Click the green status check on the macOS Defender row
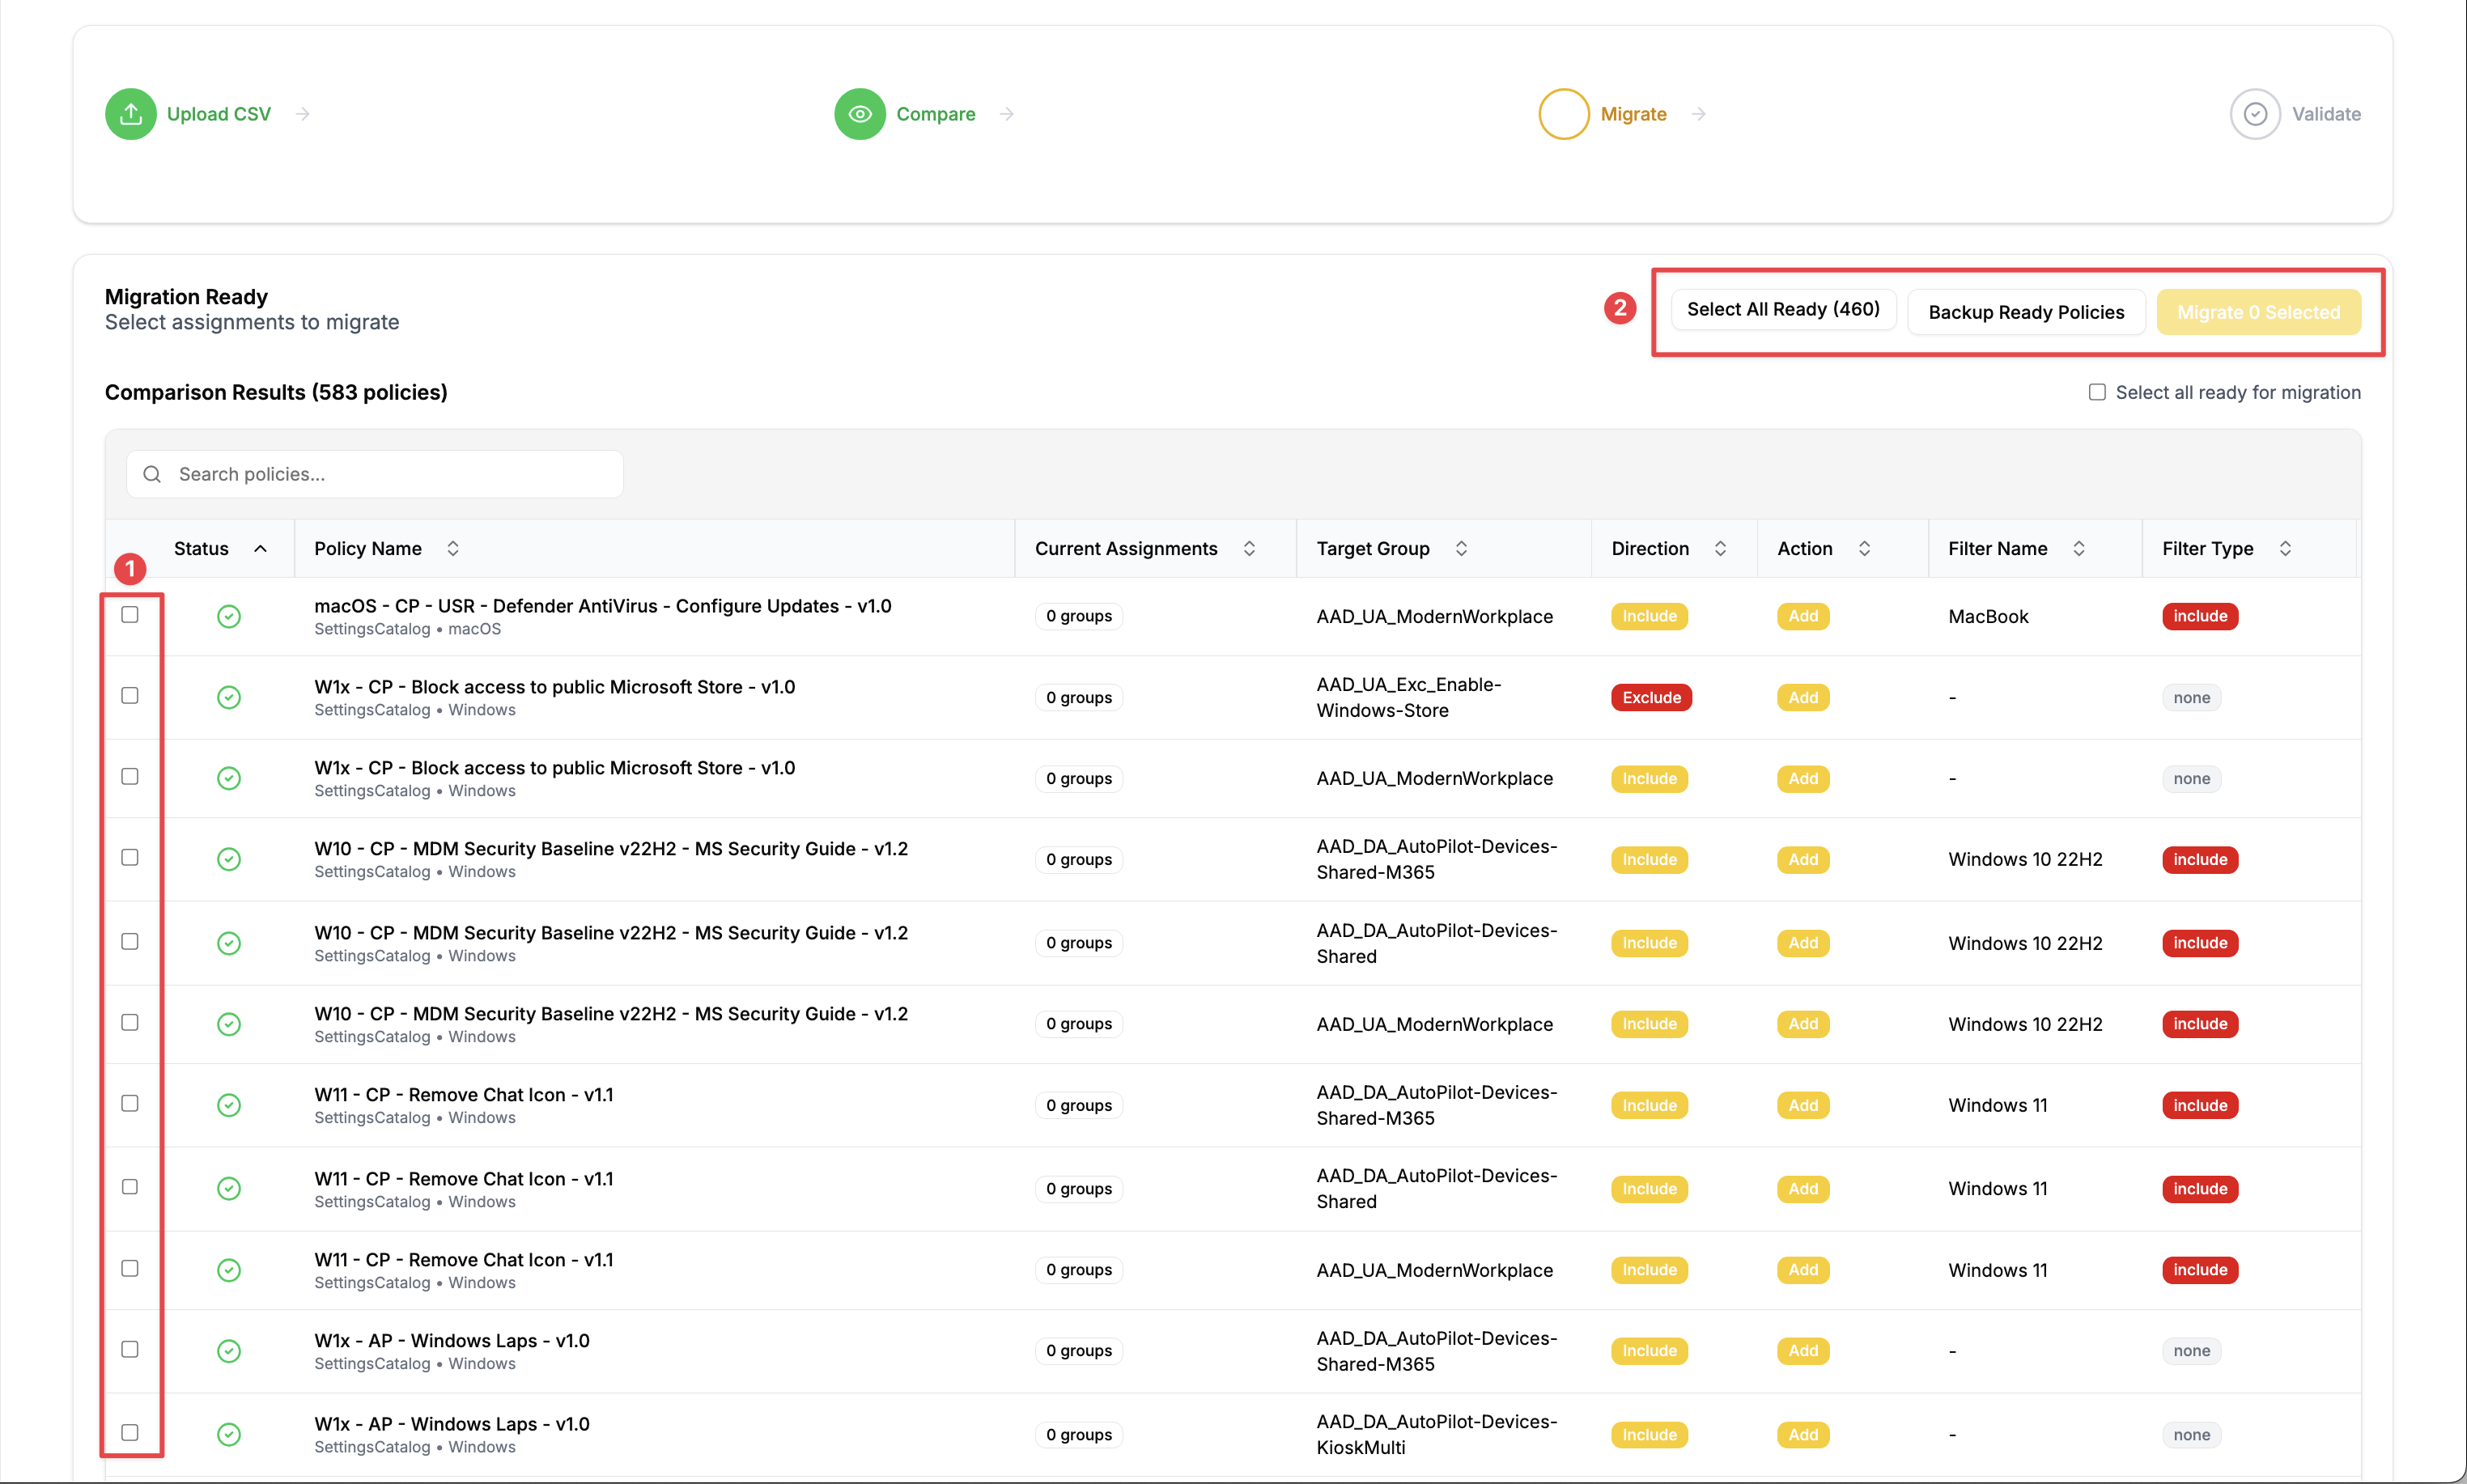 (229, 617)
